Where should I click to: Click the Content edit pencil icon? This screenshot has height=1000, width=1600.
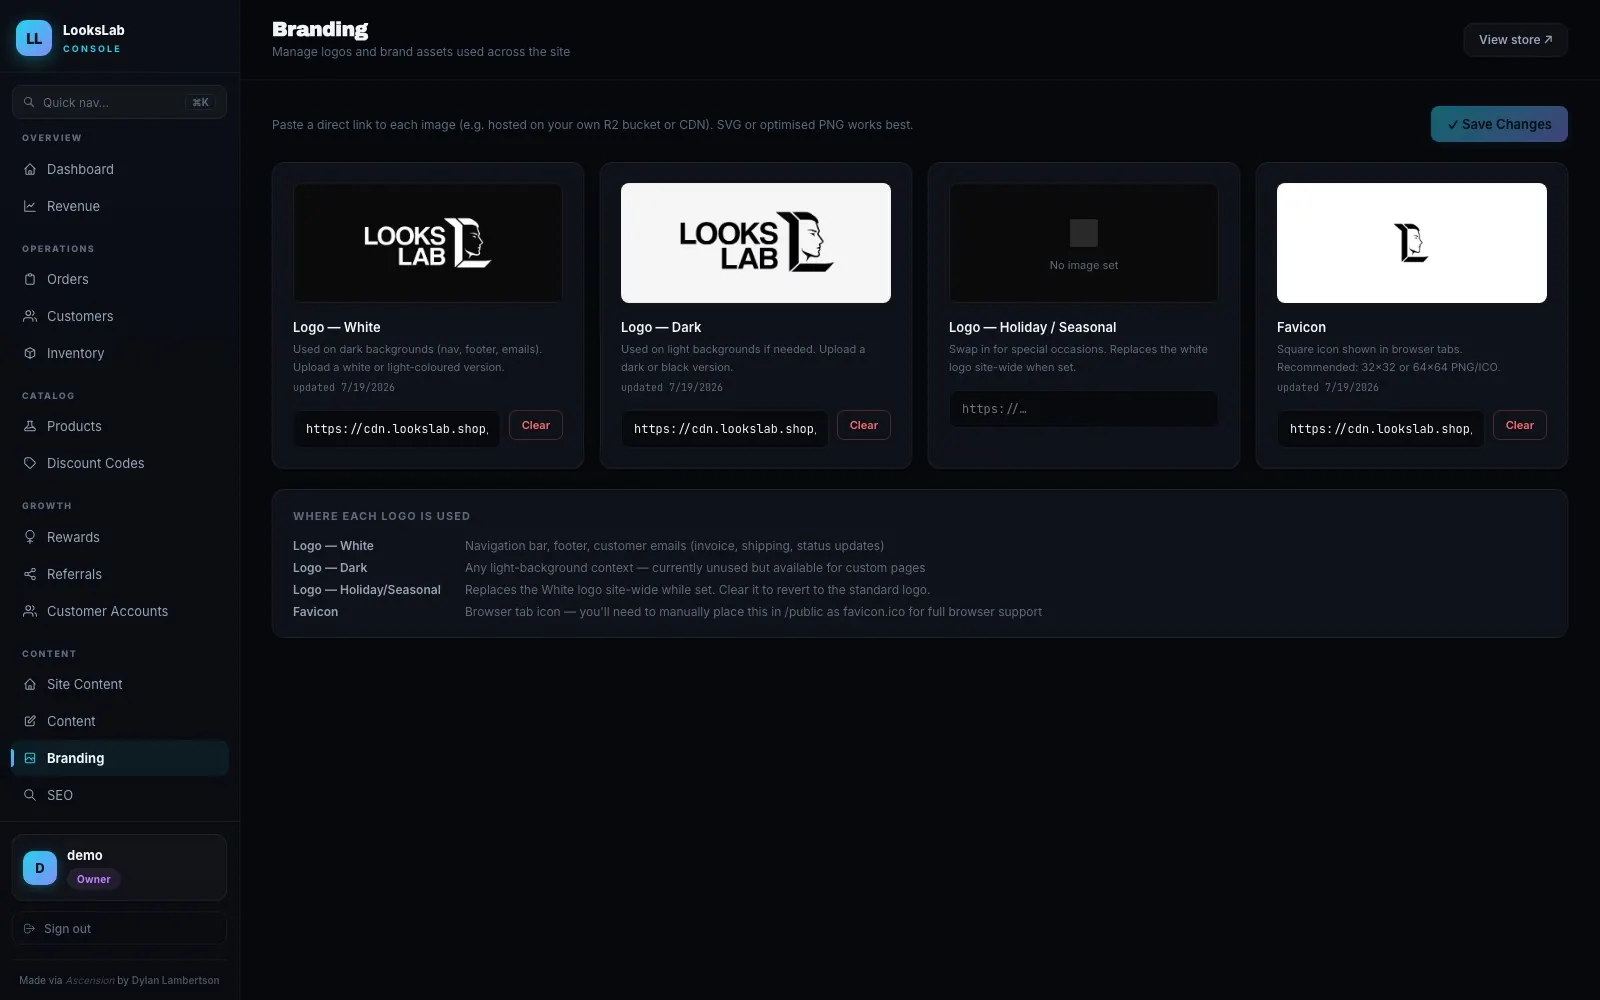[30, 721]
